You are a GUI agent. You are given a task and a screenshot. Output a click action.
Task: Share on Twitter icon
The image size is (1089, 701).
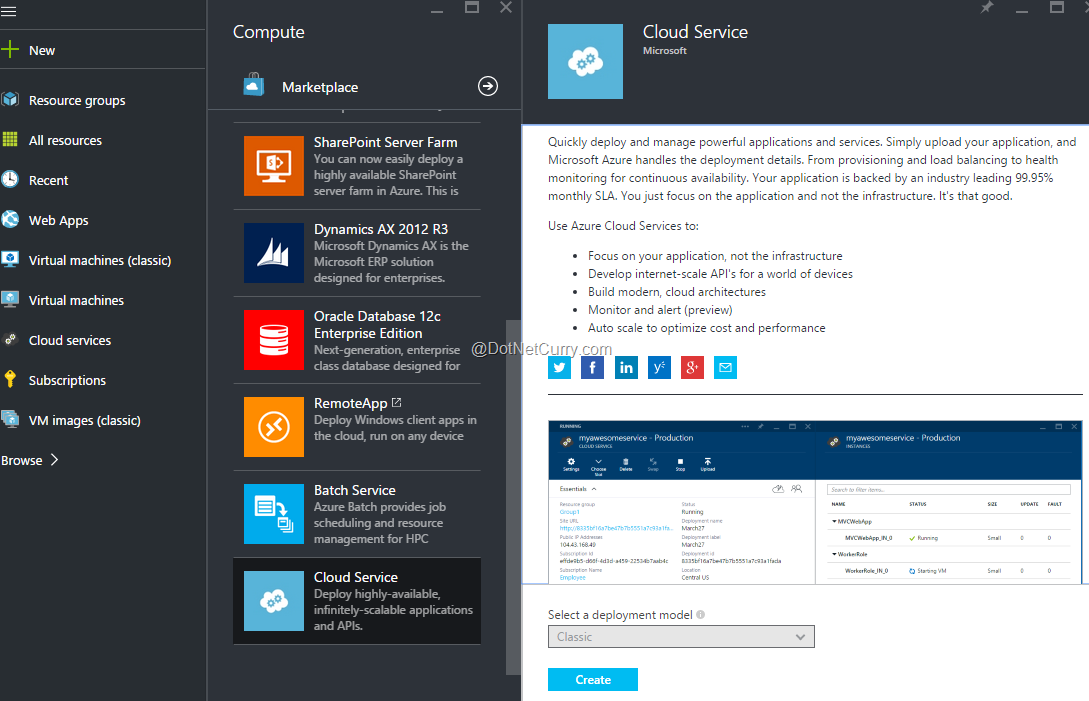(x=560, y=368)
